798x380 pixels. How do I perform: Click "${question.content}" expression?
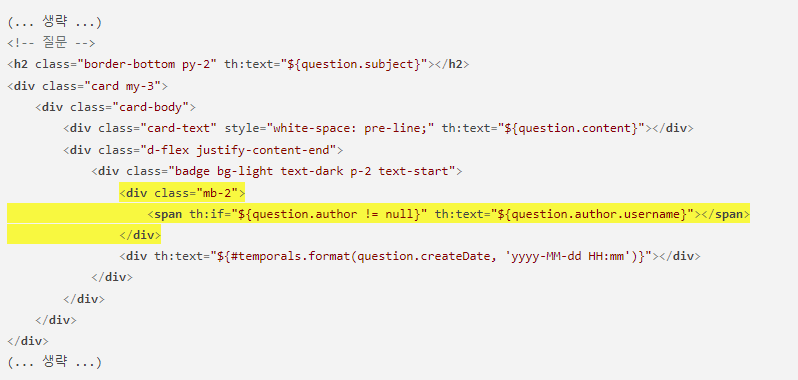click(572, 128)
